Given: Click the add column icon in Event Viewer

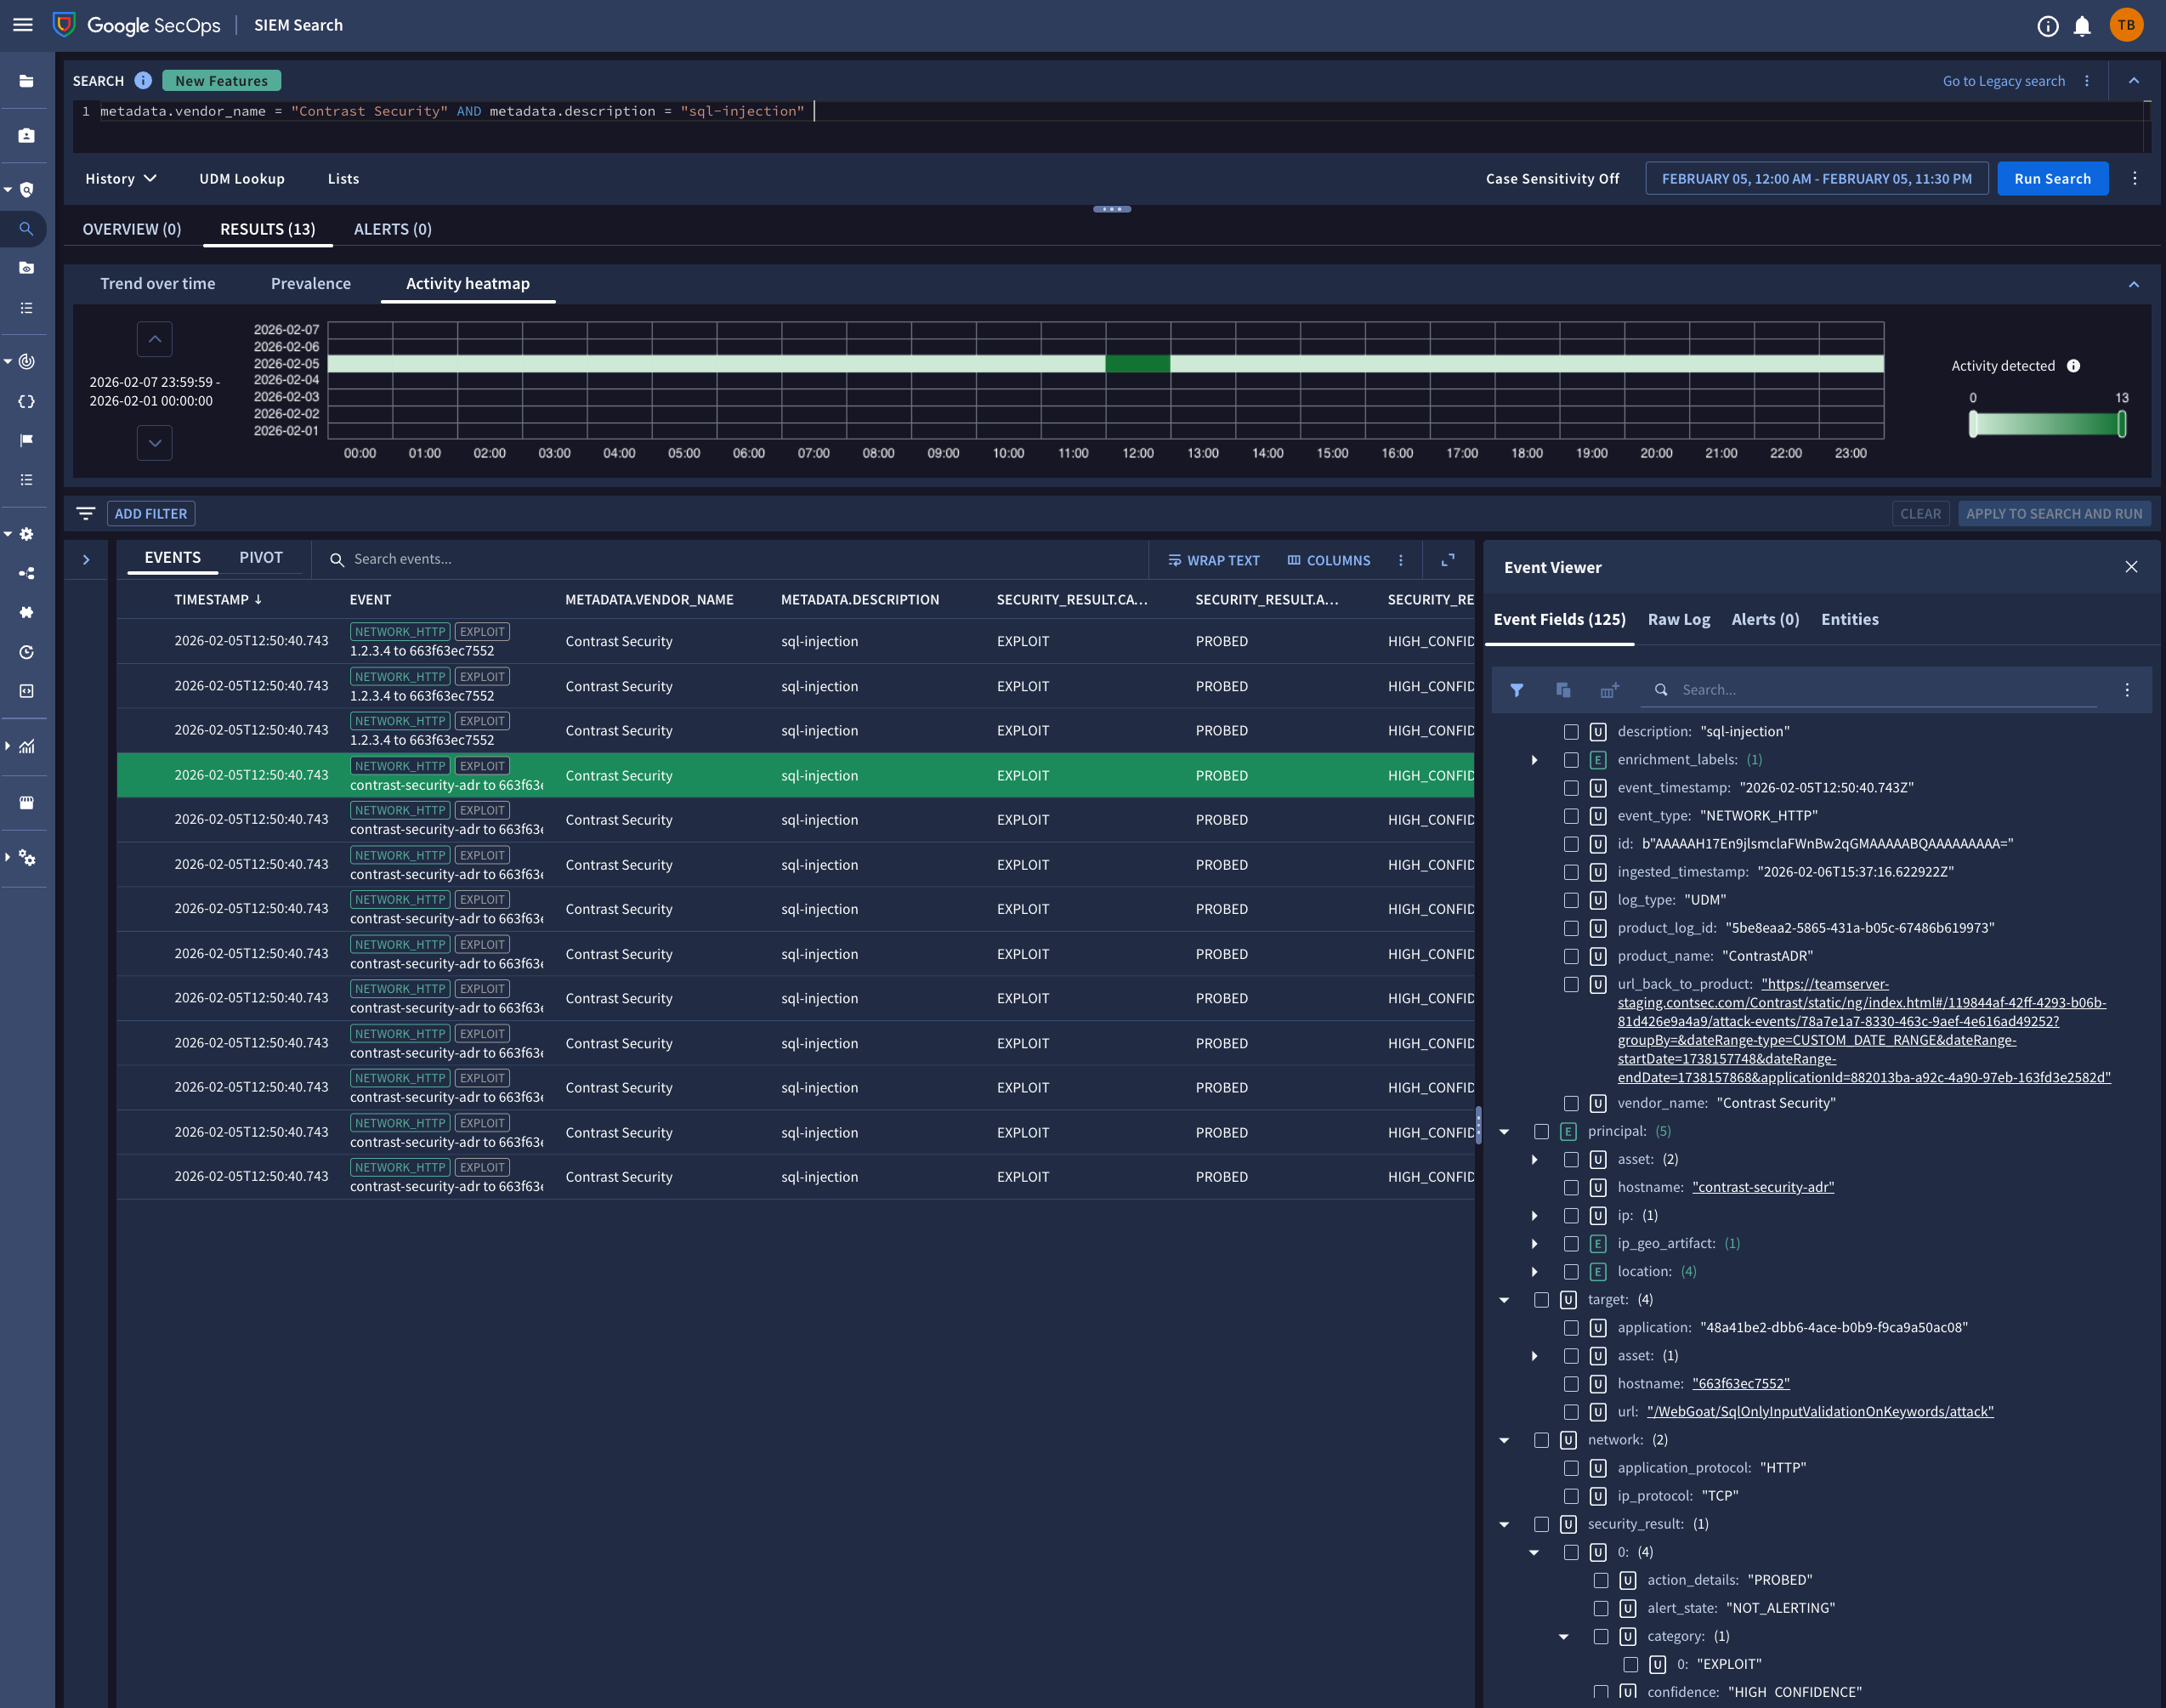Looking at the screenshot, I should pyautogui.click(x=1609, y=690).
